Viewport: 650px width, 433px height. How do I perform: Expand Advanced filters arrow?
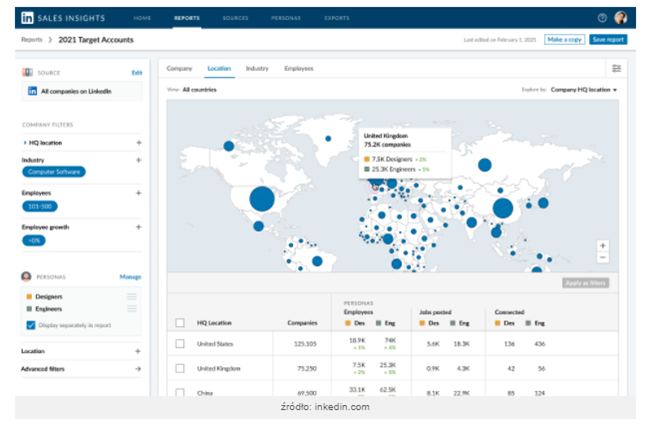[138, 369]
